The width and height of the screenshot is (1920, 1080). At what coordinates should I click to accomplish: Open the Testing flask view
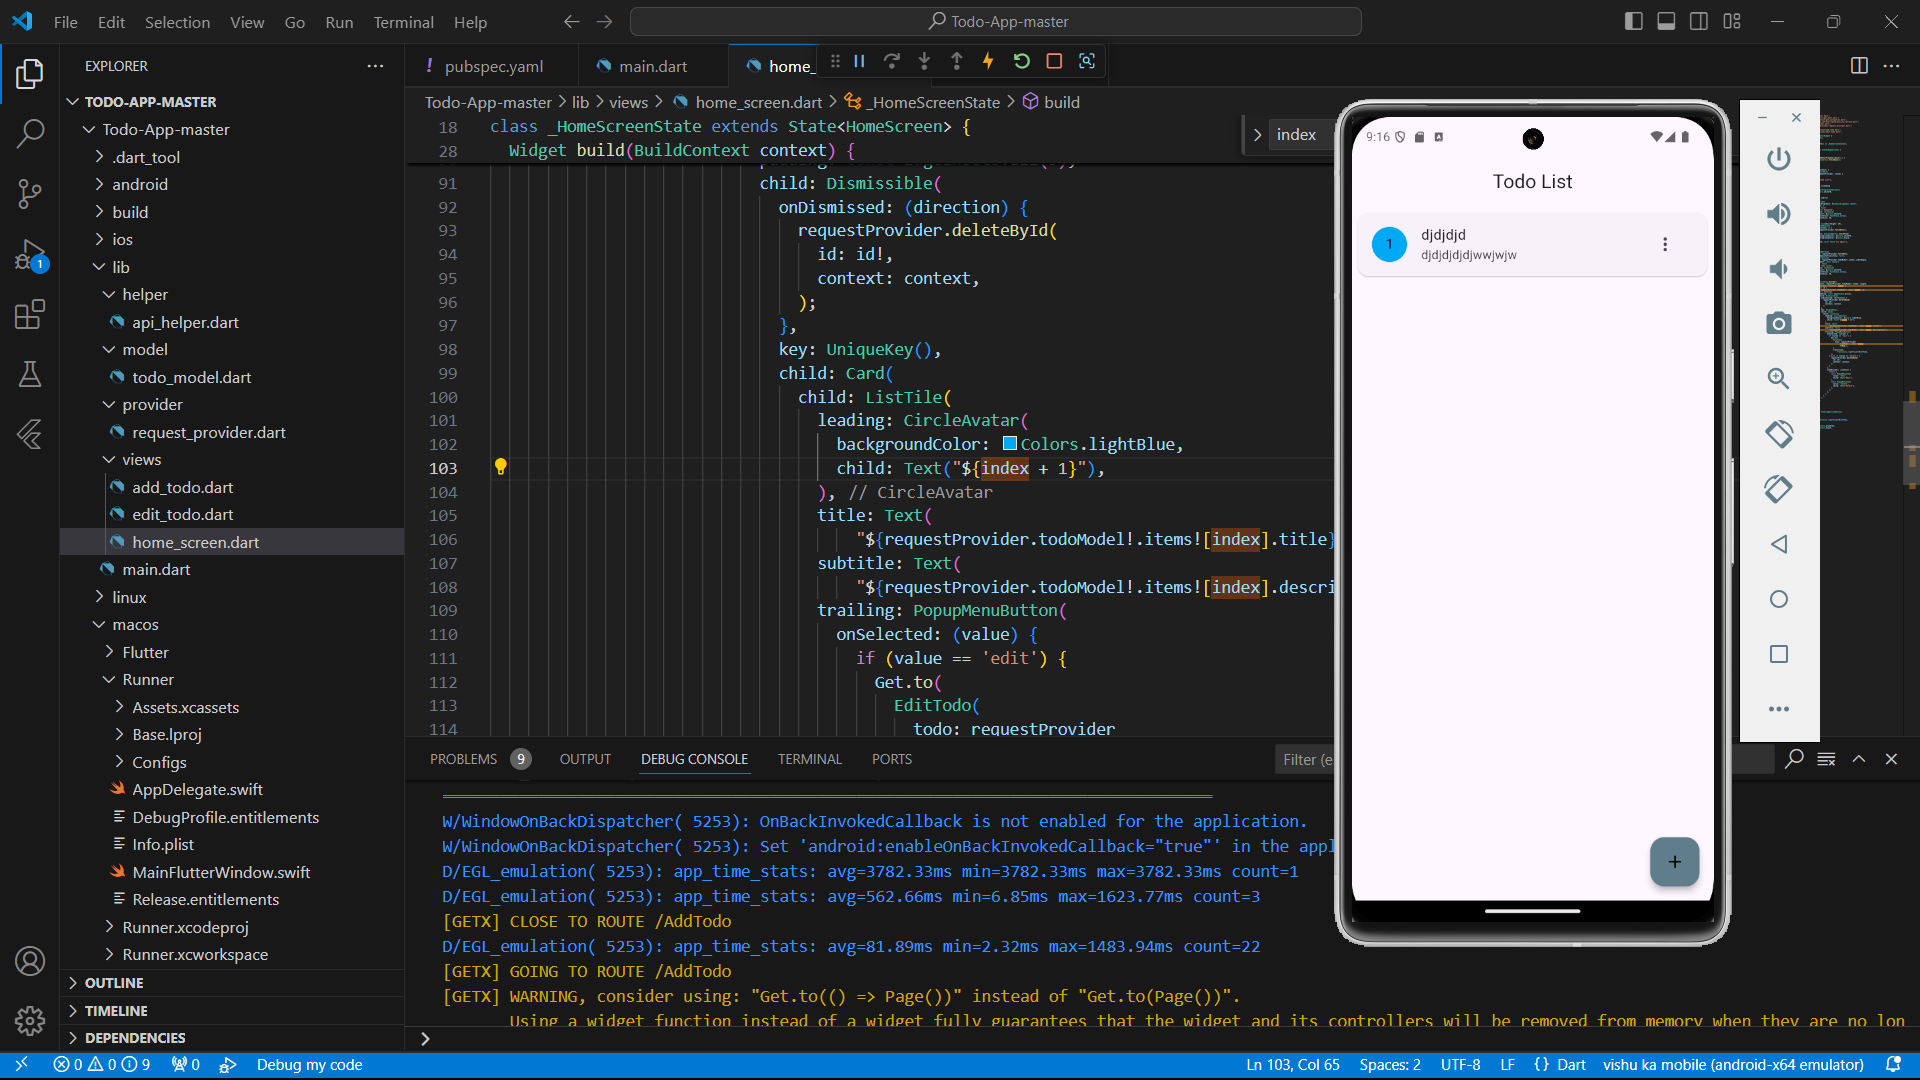(30, 375)
